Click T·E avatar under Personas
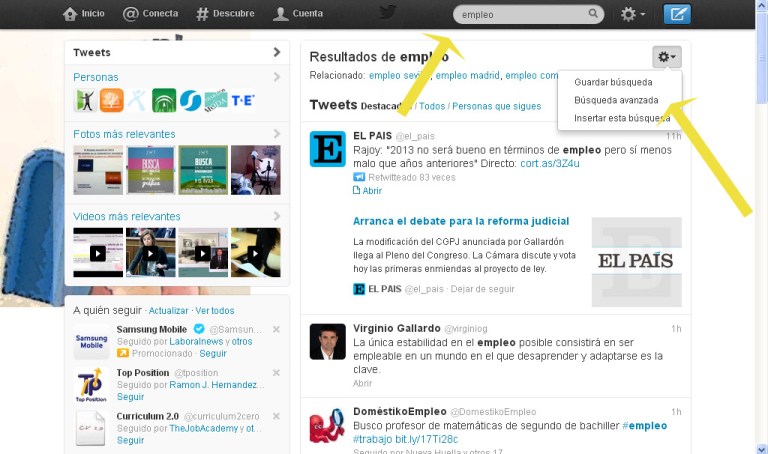This screenshot has height=454, width=768. [243, 100]
